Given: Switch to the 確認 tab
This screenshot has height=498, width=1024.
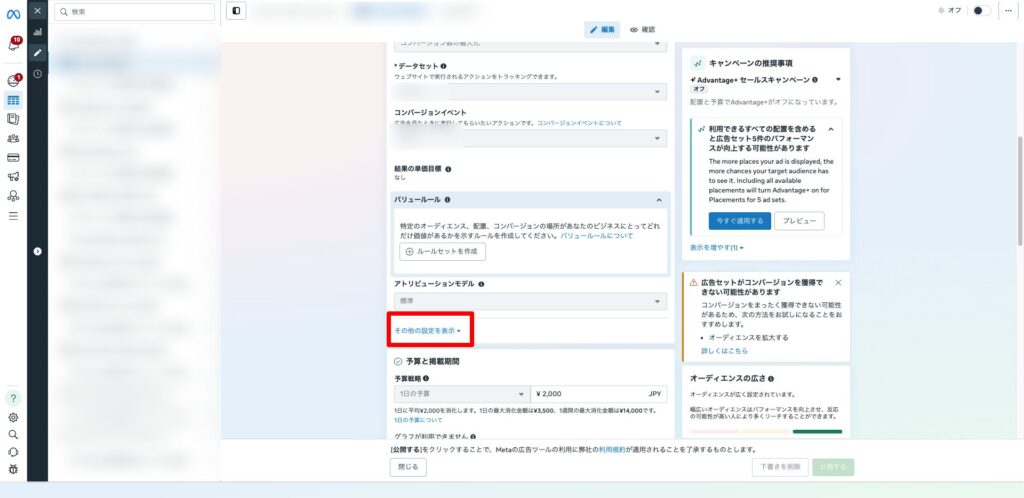Looking at the screenshot, I should pos(643,30).
